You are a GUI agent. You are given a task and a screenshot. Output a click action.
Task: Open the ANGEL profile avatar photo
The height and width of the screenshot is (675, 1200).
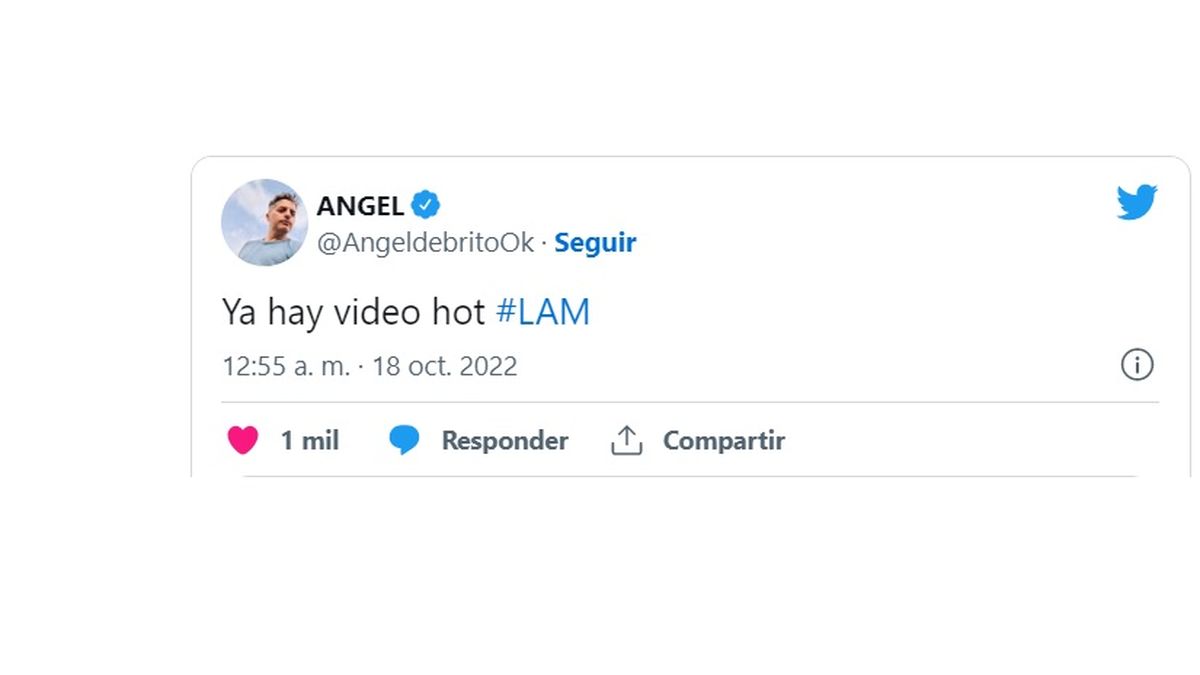click(264, 222)
